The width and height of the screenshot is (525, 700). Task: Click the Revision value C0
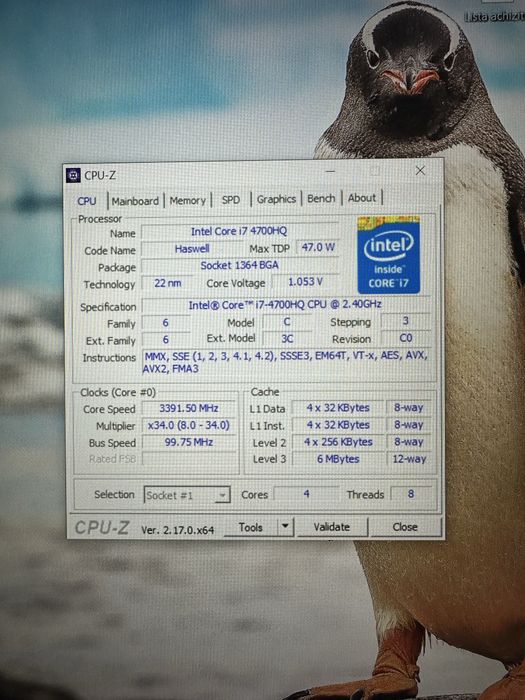tap(405, 338)
